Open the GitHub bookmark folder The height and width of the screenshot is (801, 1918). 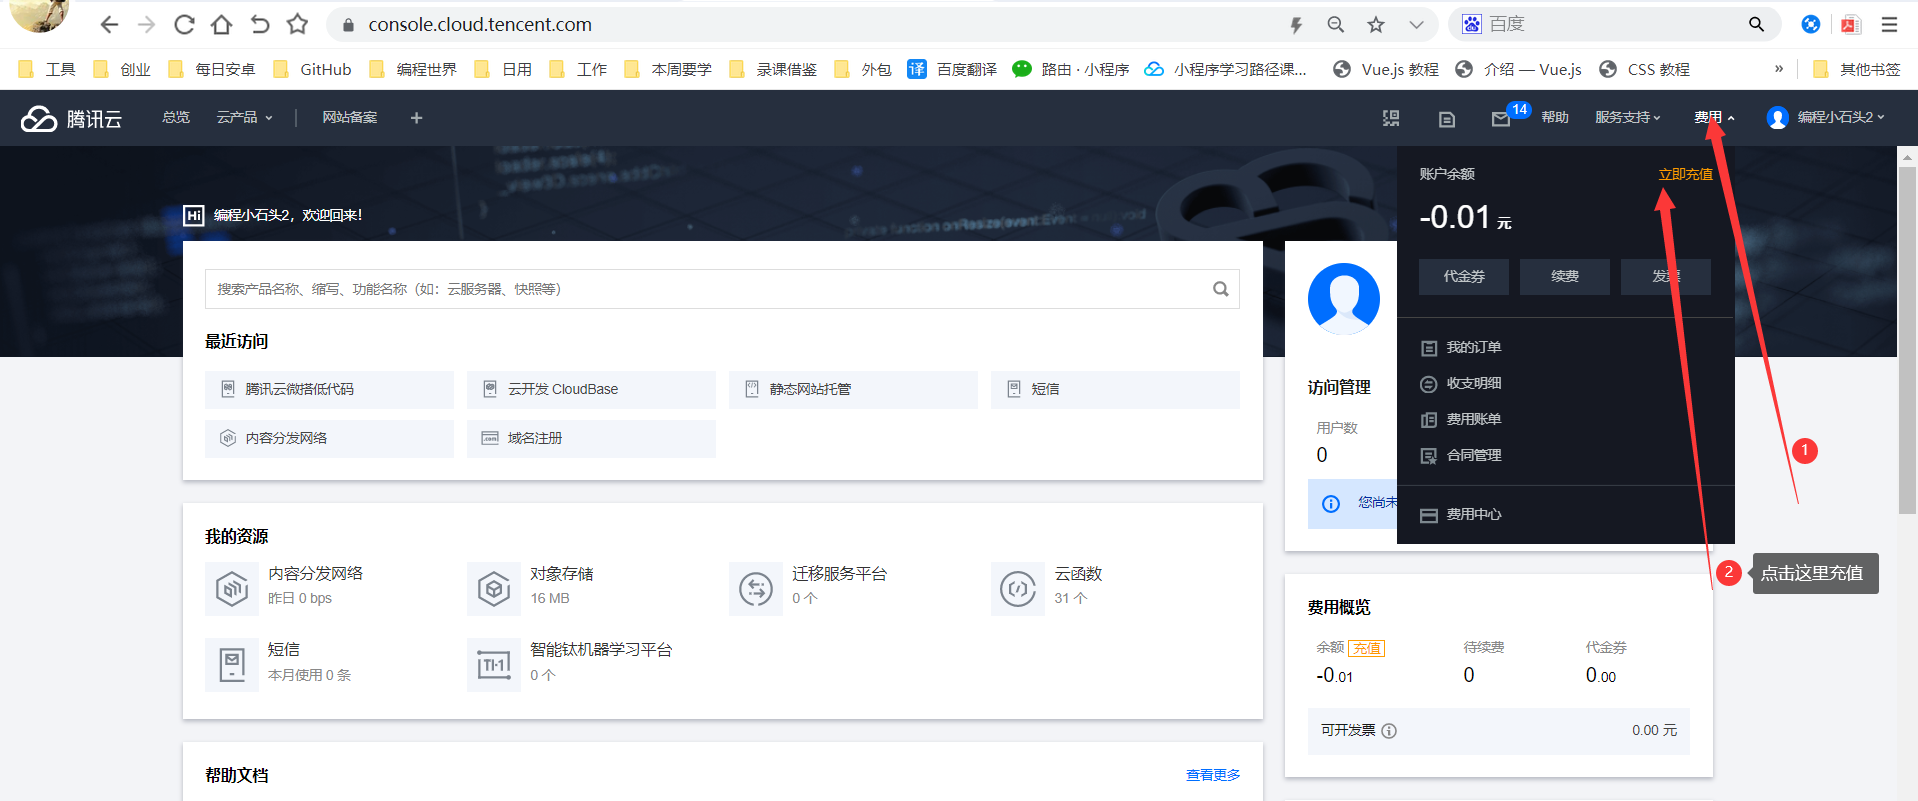(313, 69)
